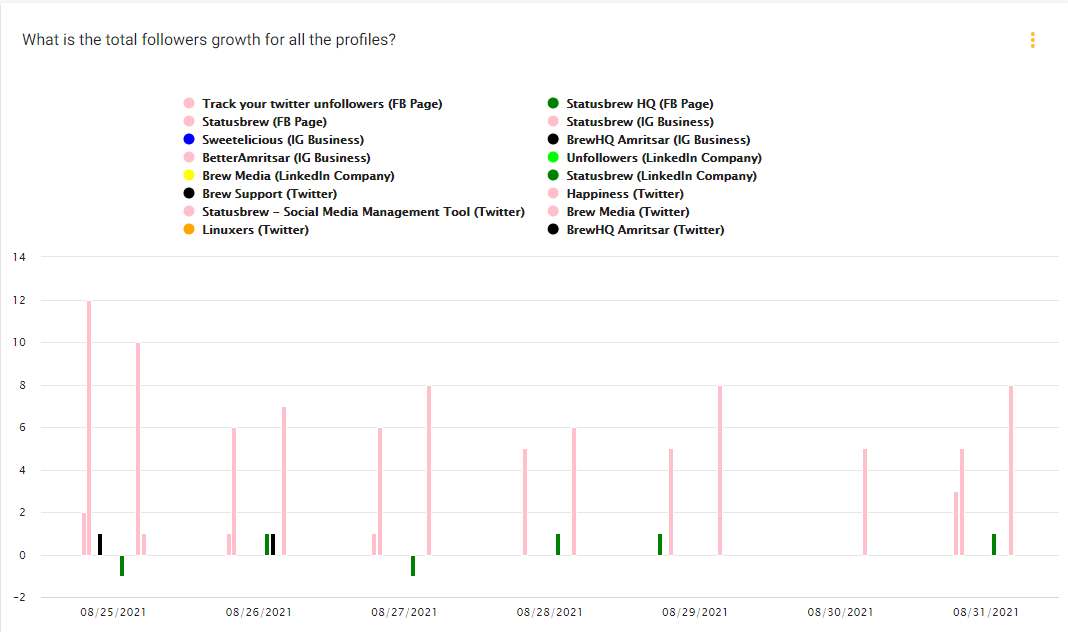Screen dimensions: 1068x632
Task: Toggle Brew Media (Twitter) legend label
Action: (627, 212)
